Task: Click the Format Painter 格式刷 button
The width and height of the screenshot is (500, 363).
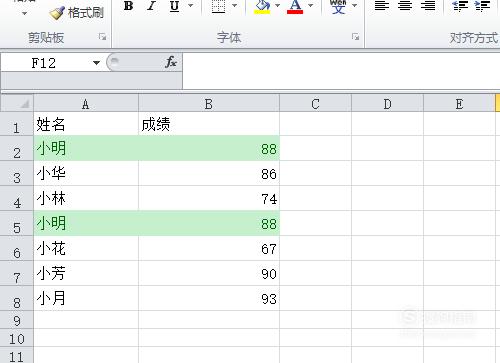Action: (x=76, y=13)
